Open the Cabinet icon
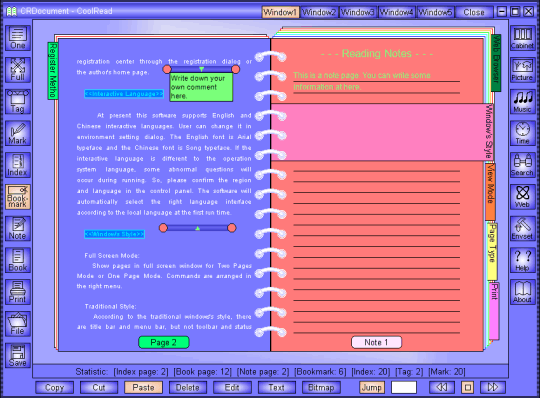Screen dimensions: 540x398 coord(522,38)
